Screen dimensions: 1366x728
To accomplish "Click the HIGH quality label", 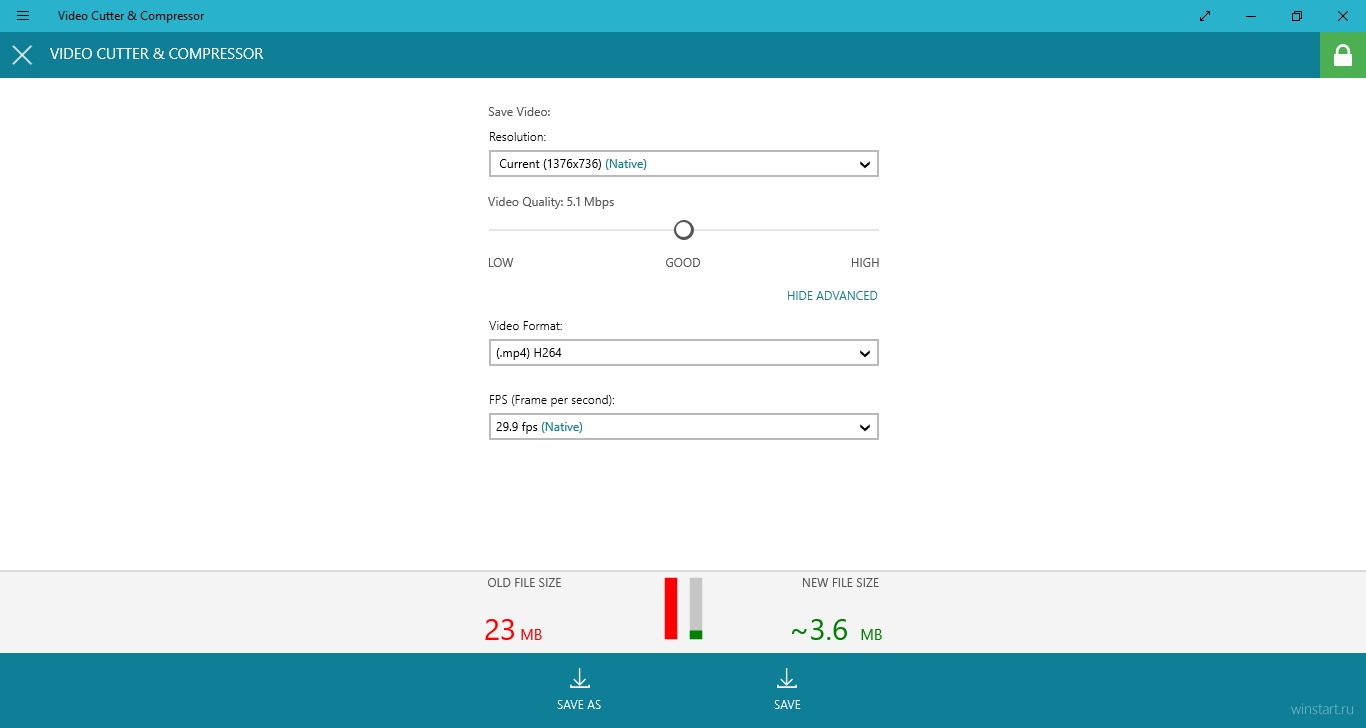I will (865, 263).
